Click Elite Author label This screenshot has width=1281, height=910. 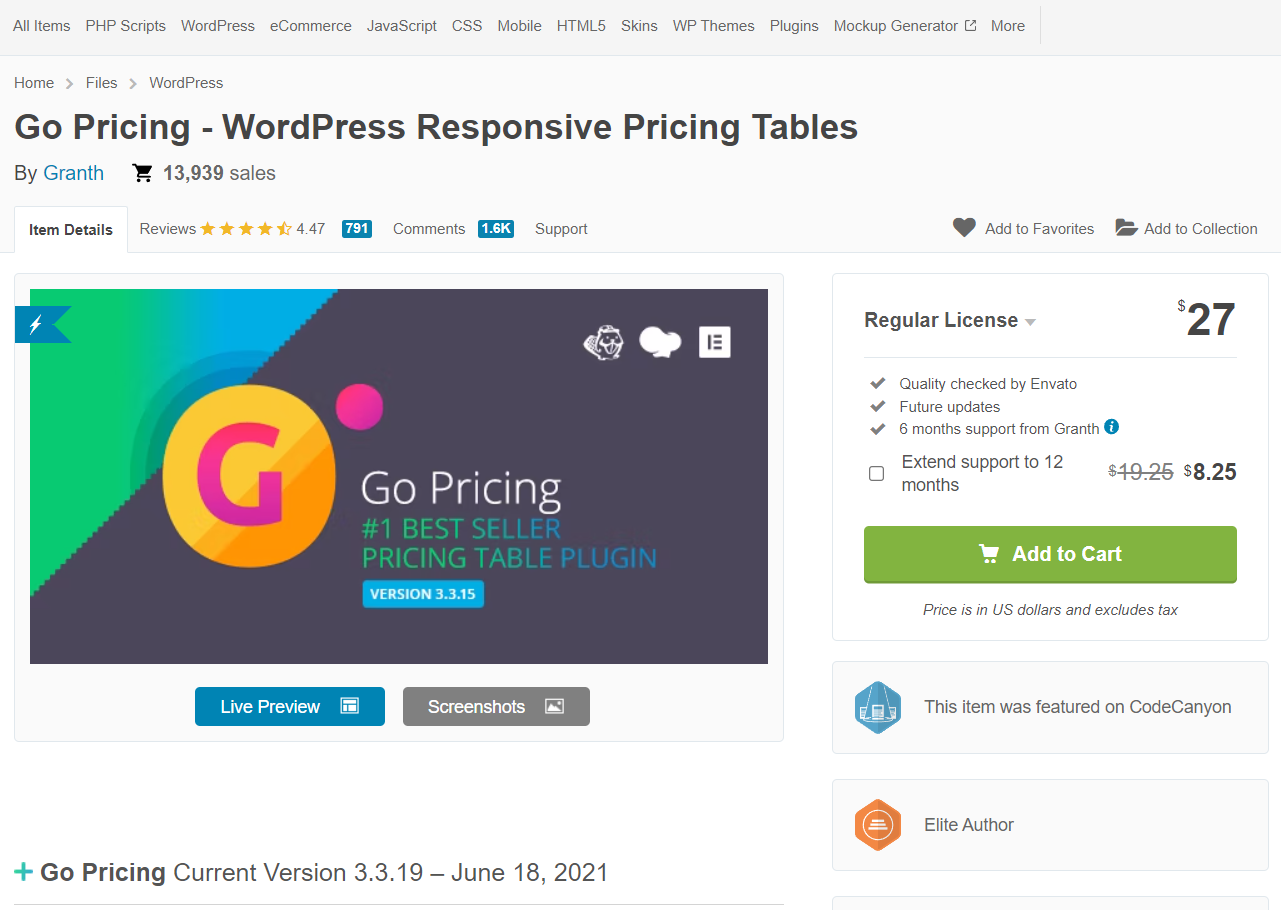(969, 825)
